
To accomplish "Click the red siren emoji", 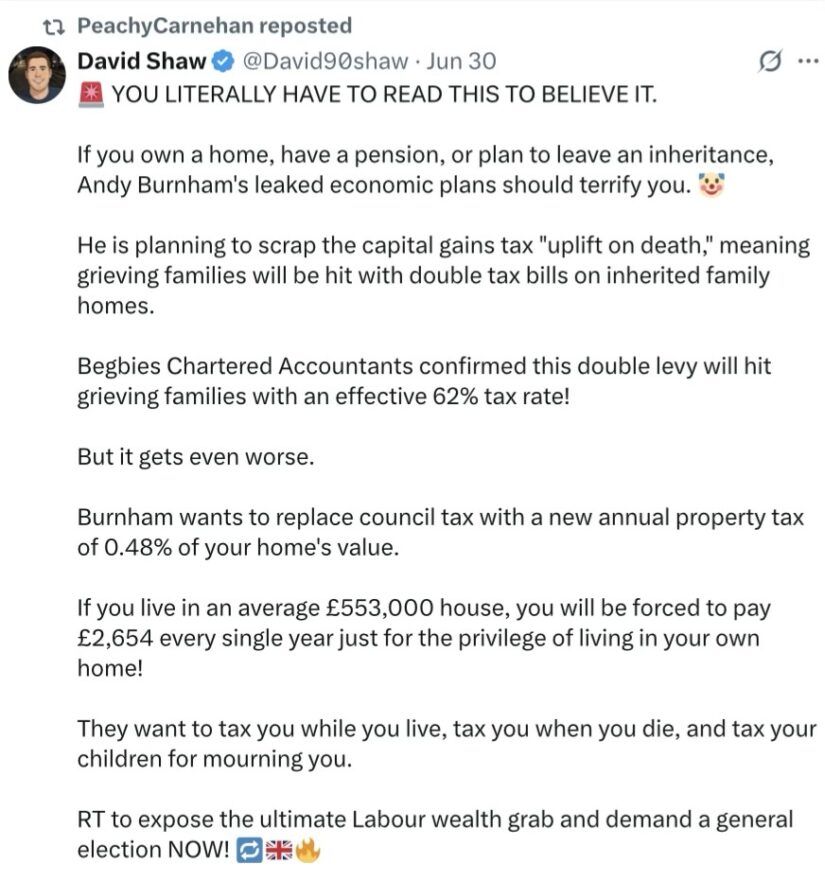I will pyautogui.click(x=91, y=94).
